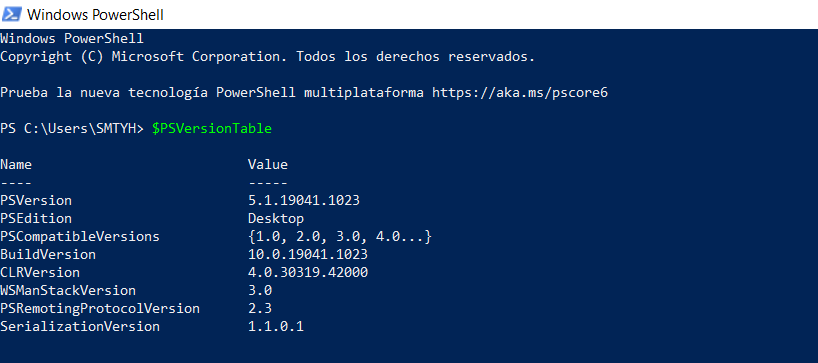Click the 1.1.0.1 SerializationVersion value

276,327
